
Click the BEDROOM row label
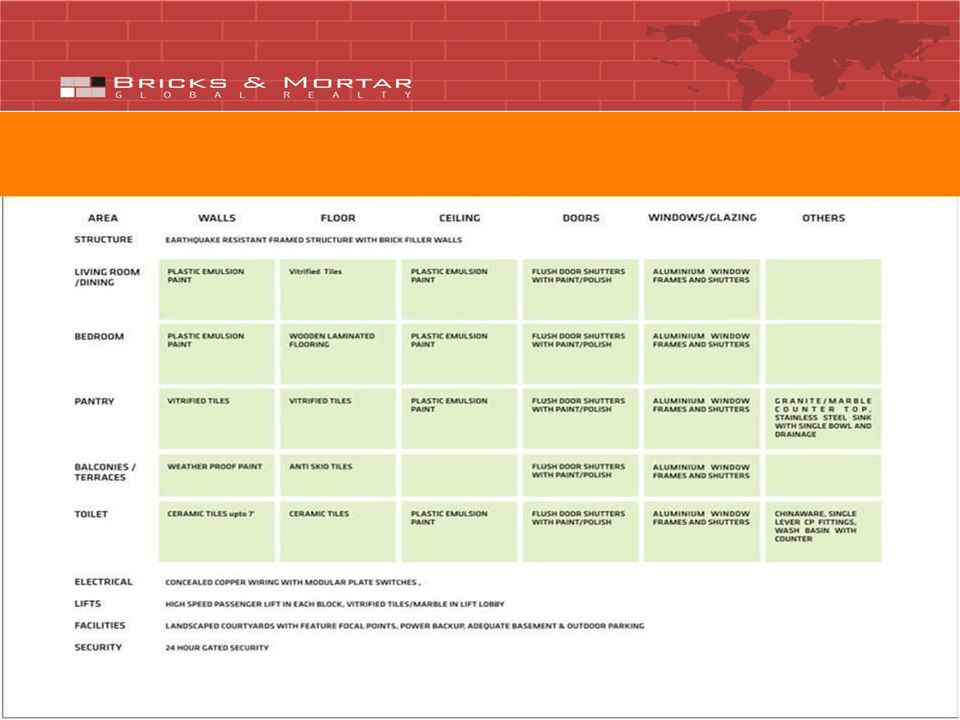pyautogui.click(x=99, y=337)
